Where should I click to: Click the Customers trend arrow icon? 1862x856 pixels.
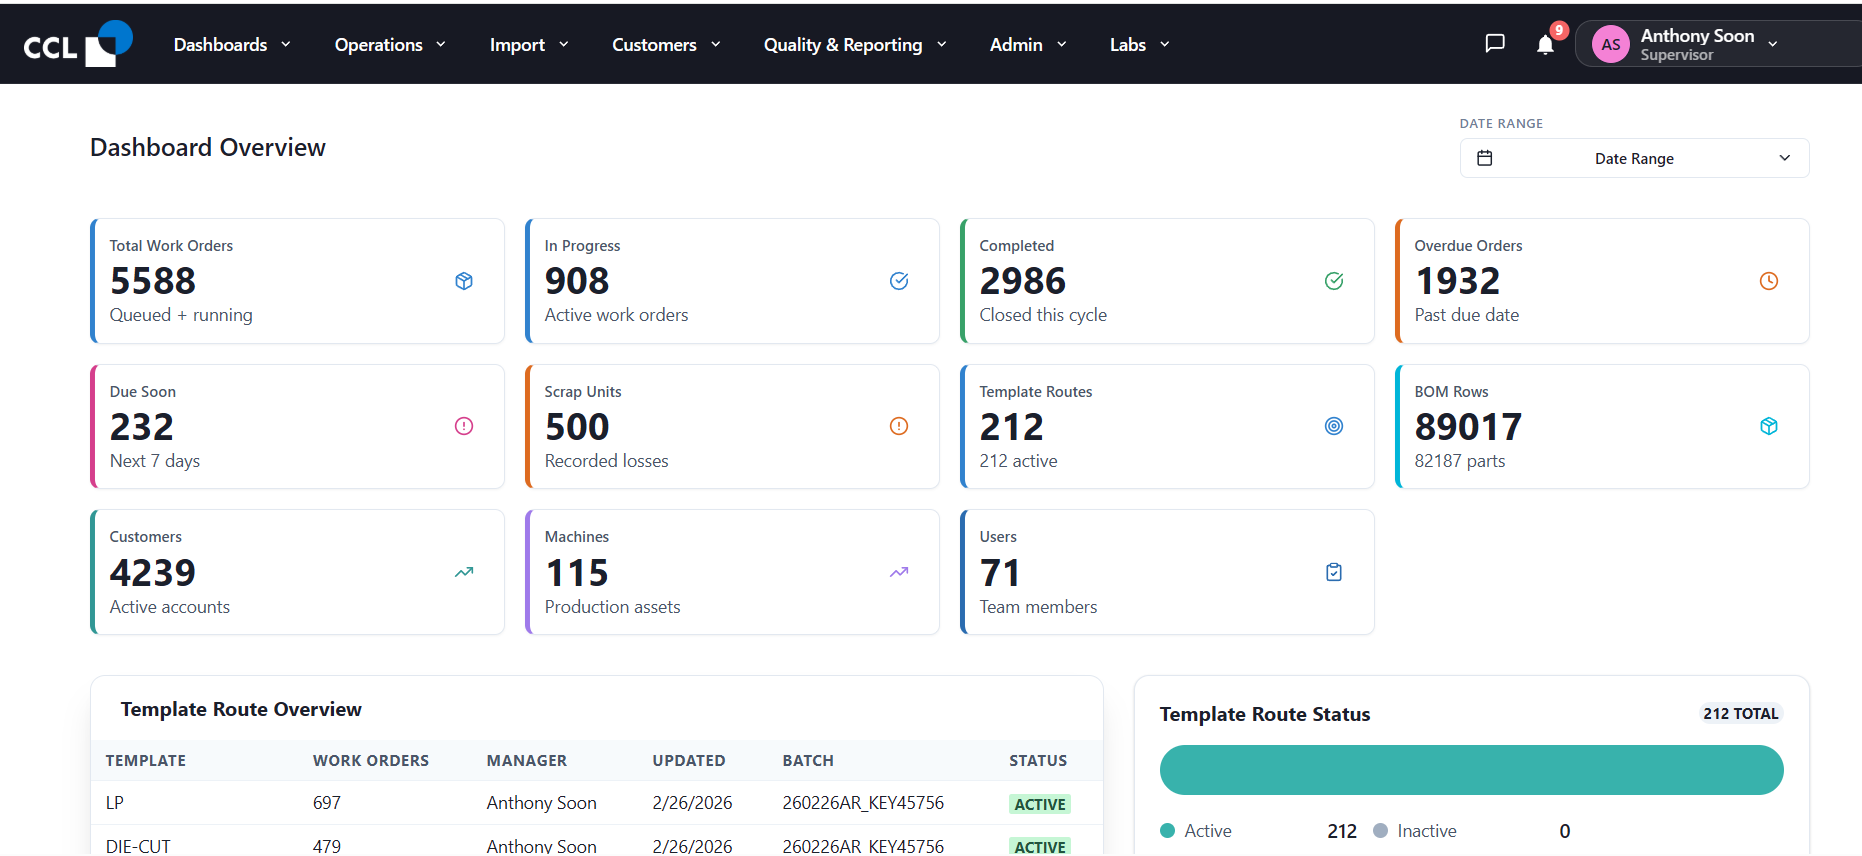(464, 572)
